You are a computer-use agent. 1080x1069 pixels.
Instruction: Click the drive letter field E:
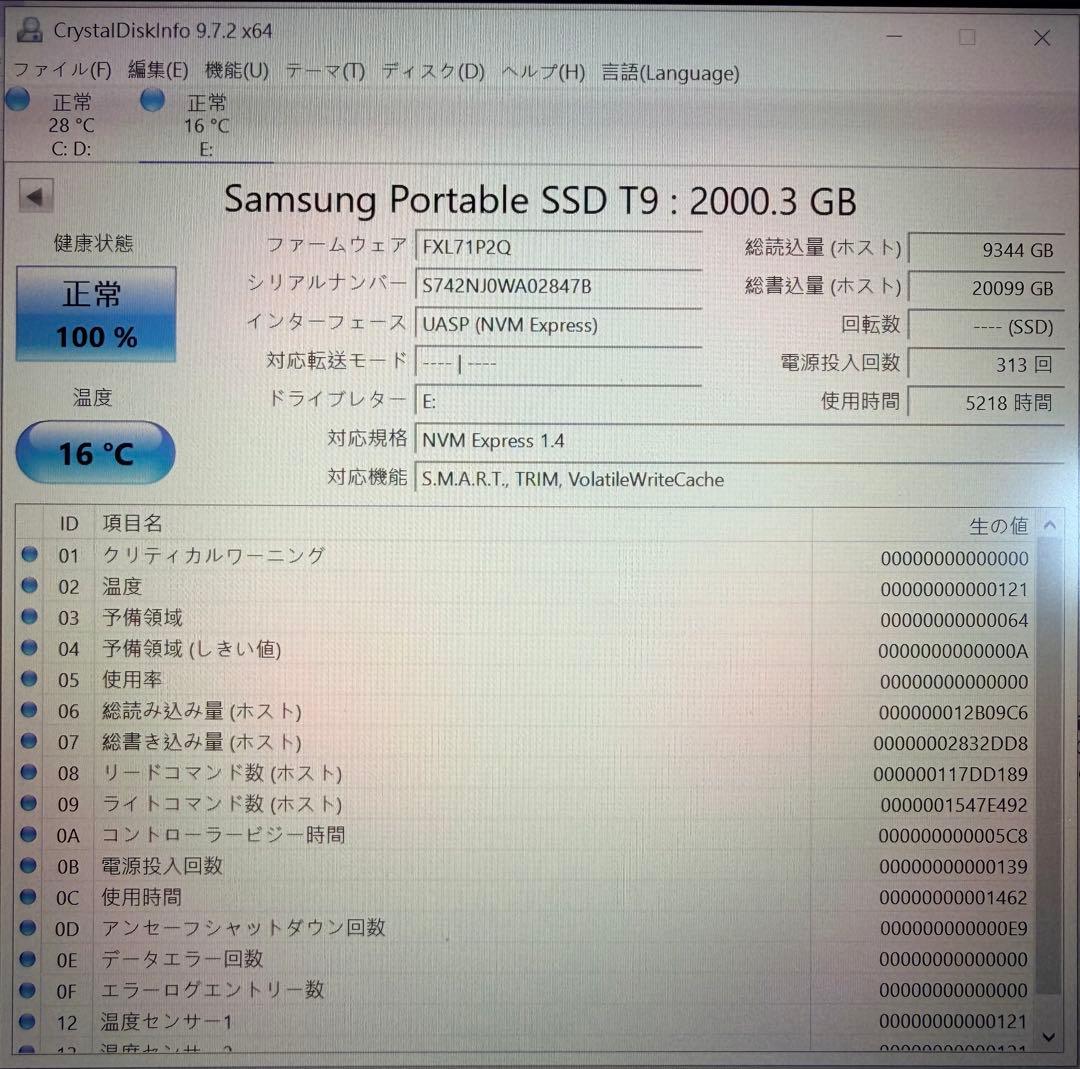point(559,401)
